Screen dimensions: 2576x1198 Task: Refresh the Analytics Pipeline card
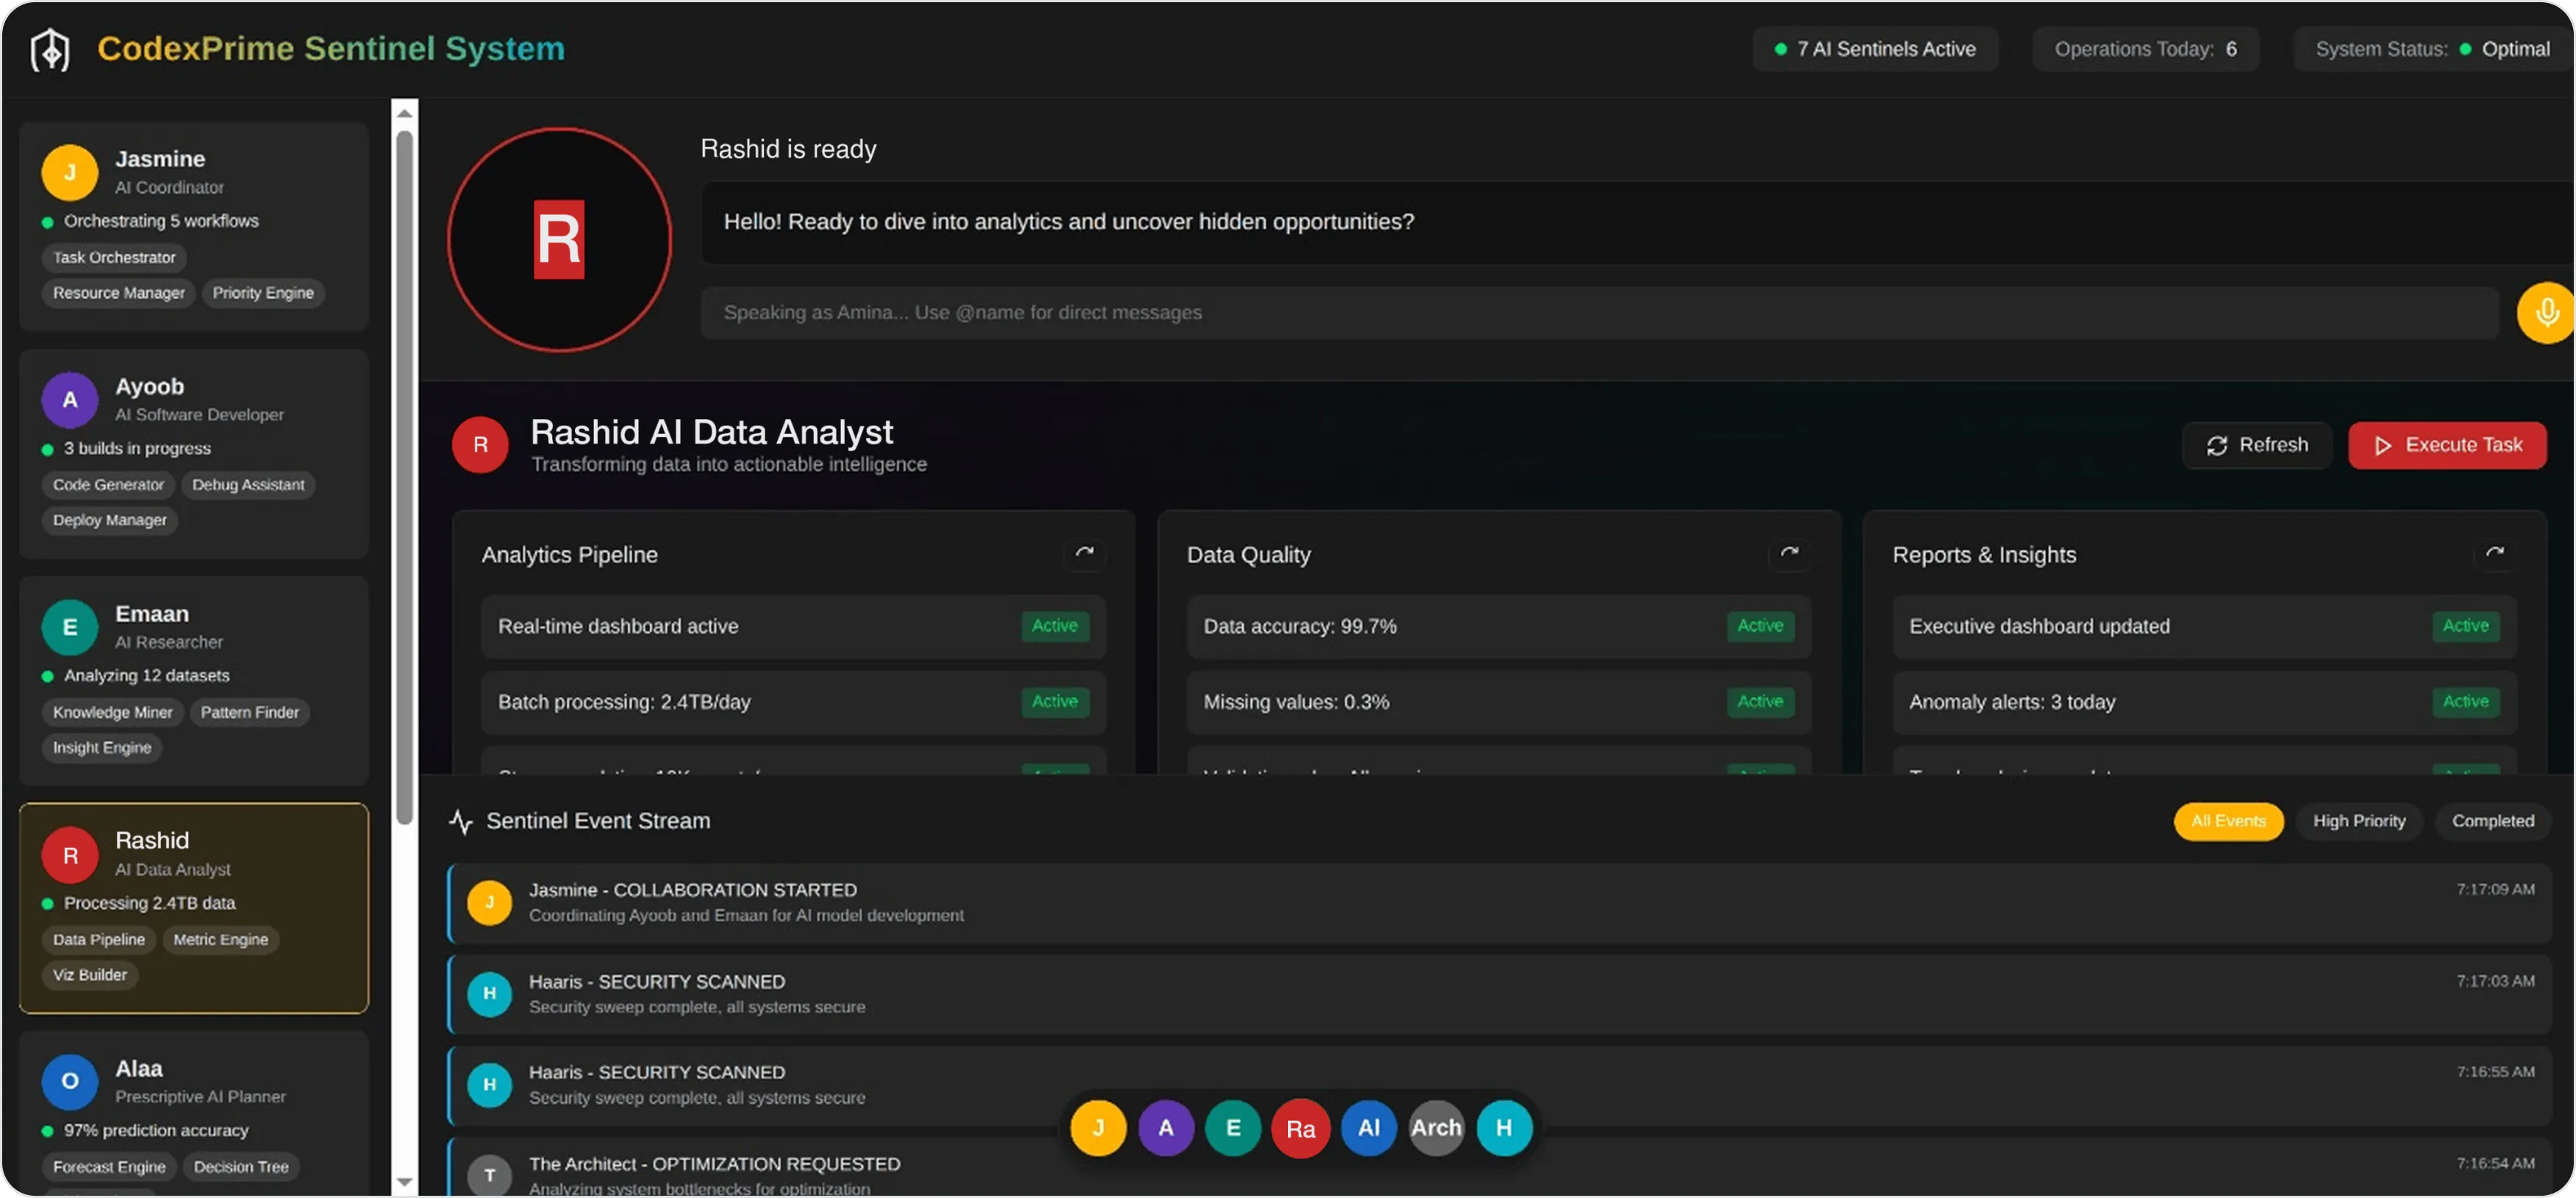(1084, 553)
